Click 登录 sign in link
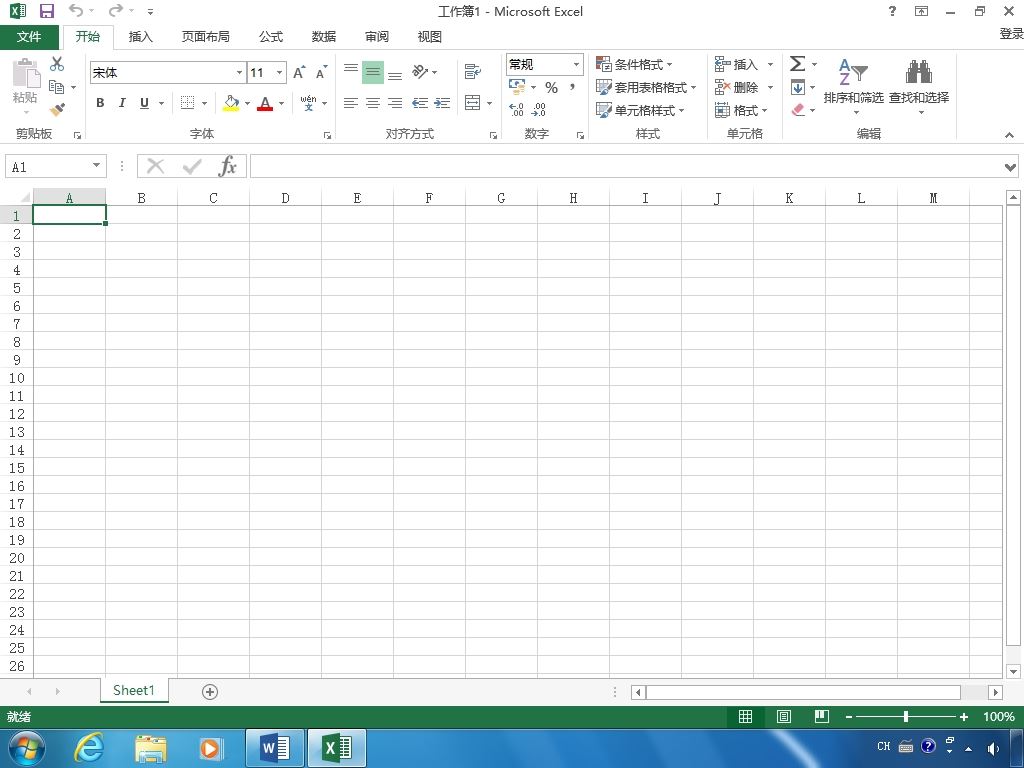This screenshot has height=768, width=1024. click(1012, 33)
